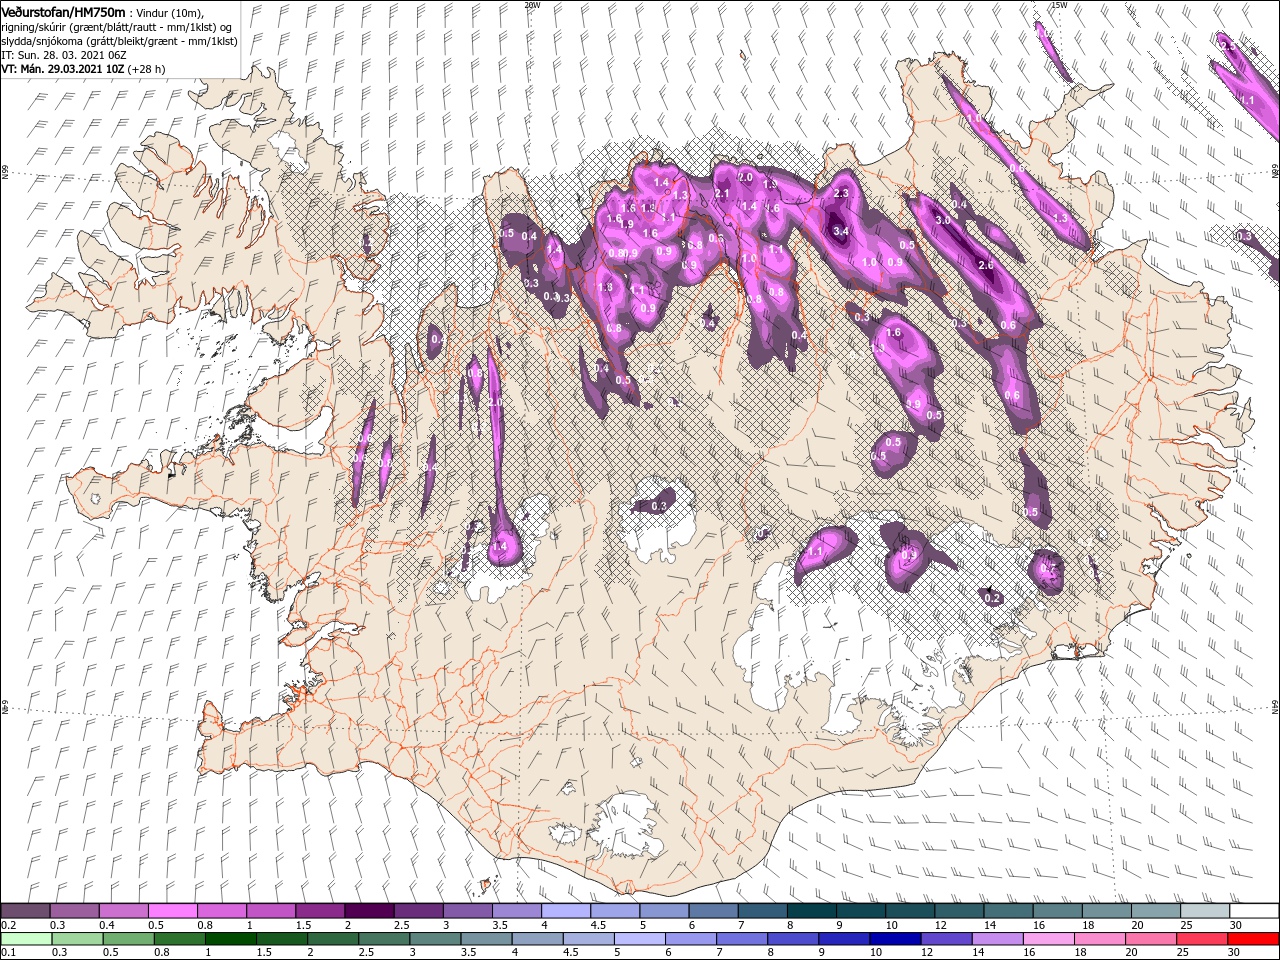Screen dimensions: 1280x960
Task: Click the '20W' longitude label
Action: point(532,5)
